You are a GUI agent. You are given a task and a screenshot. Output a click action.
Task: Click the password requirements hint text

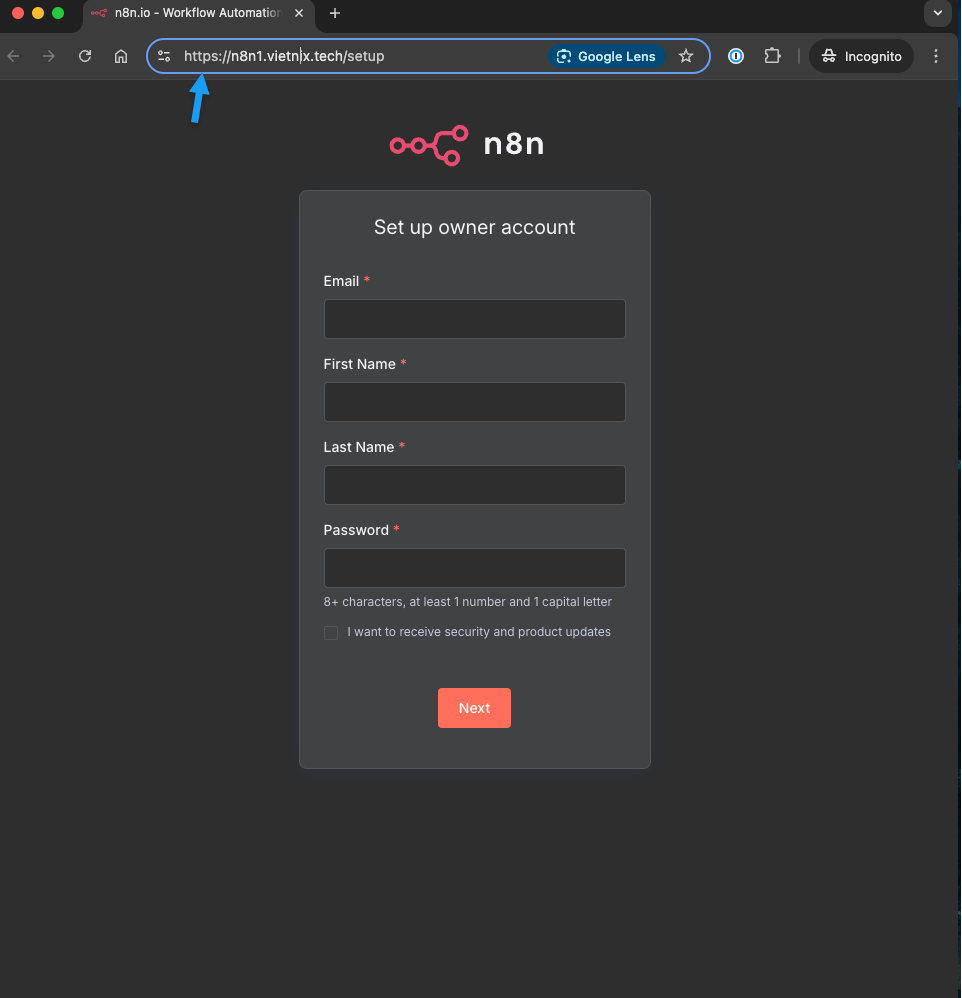point(467,601)
